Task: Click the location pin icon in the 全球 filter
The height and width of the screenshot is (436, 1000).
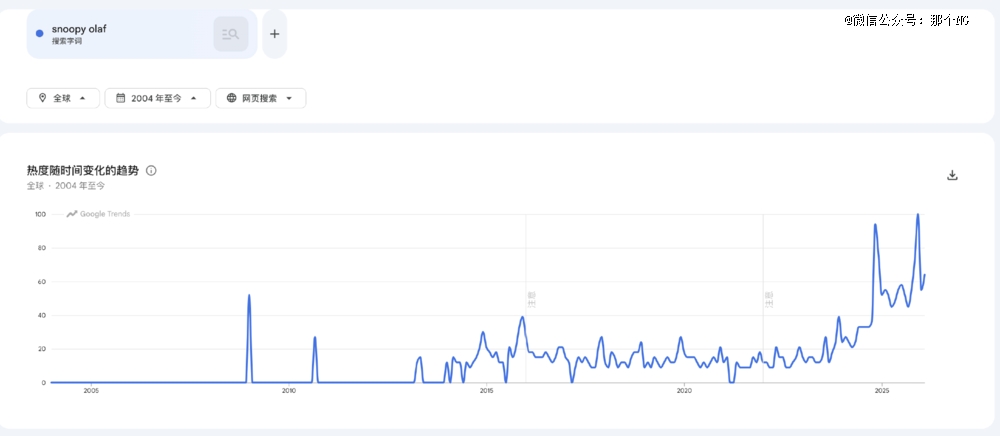Action: [x=42, y=98]
